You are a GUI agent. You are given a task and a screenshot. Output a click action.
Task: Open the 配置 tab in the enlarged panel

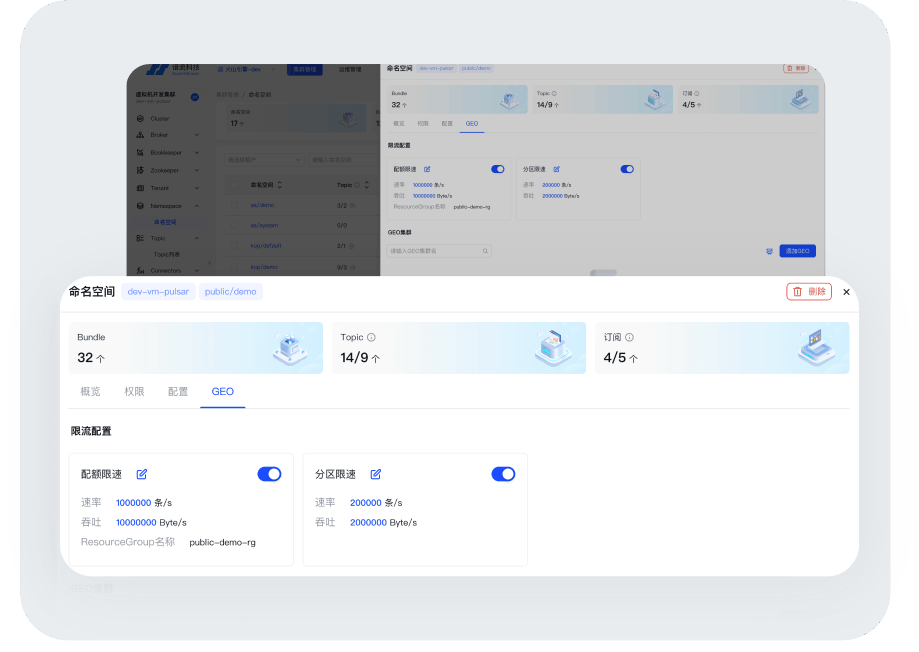click(178, 392)
